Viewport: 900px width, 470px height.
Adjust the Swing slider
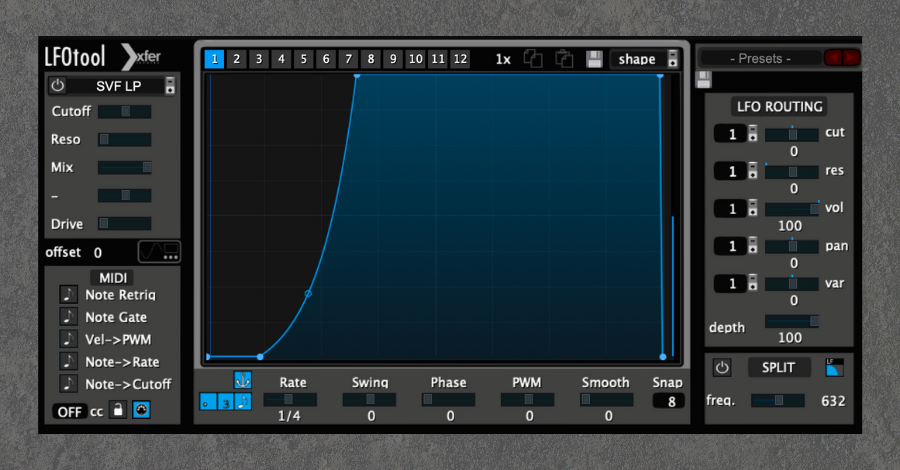coord(369,399)
